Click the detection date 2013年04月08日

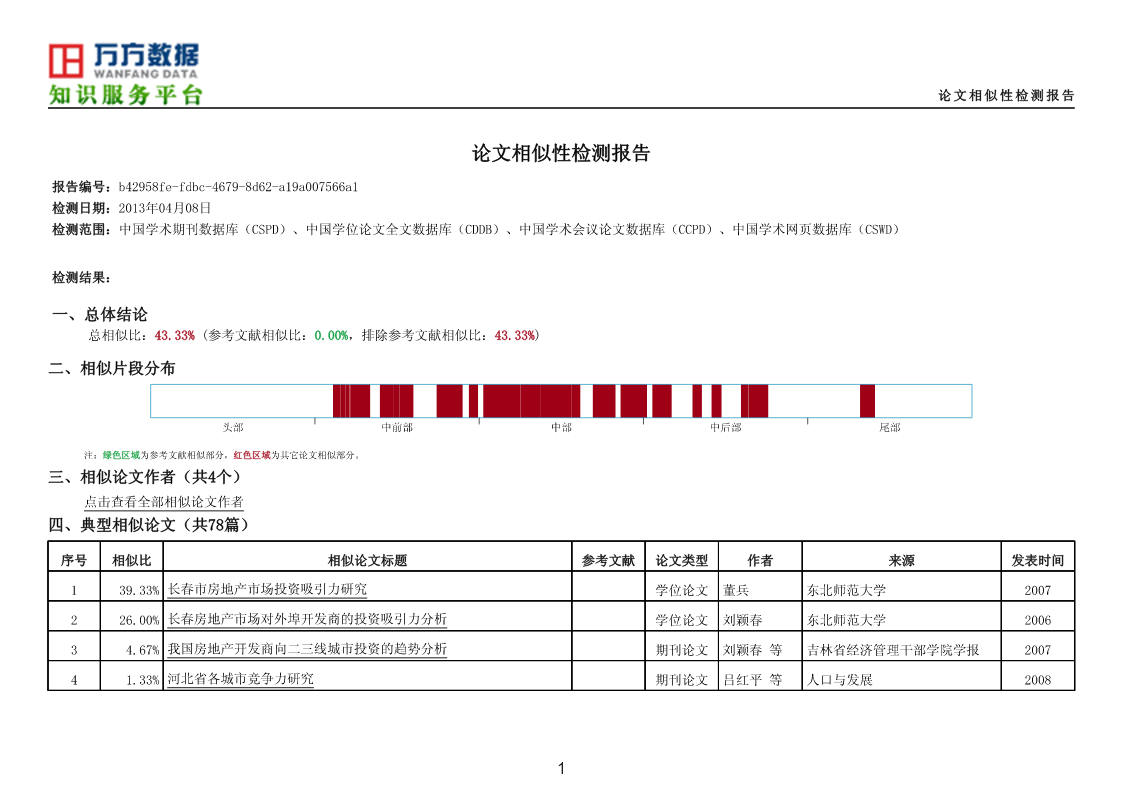pos(165,208)
